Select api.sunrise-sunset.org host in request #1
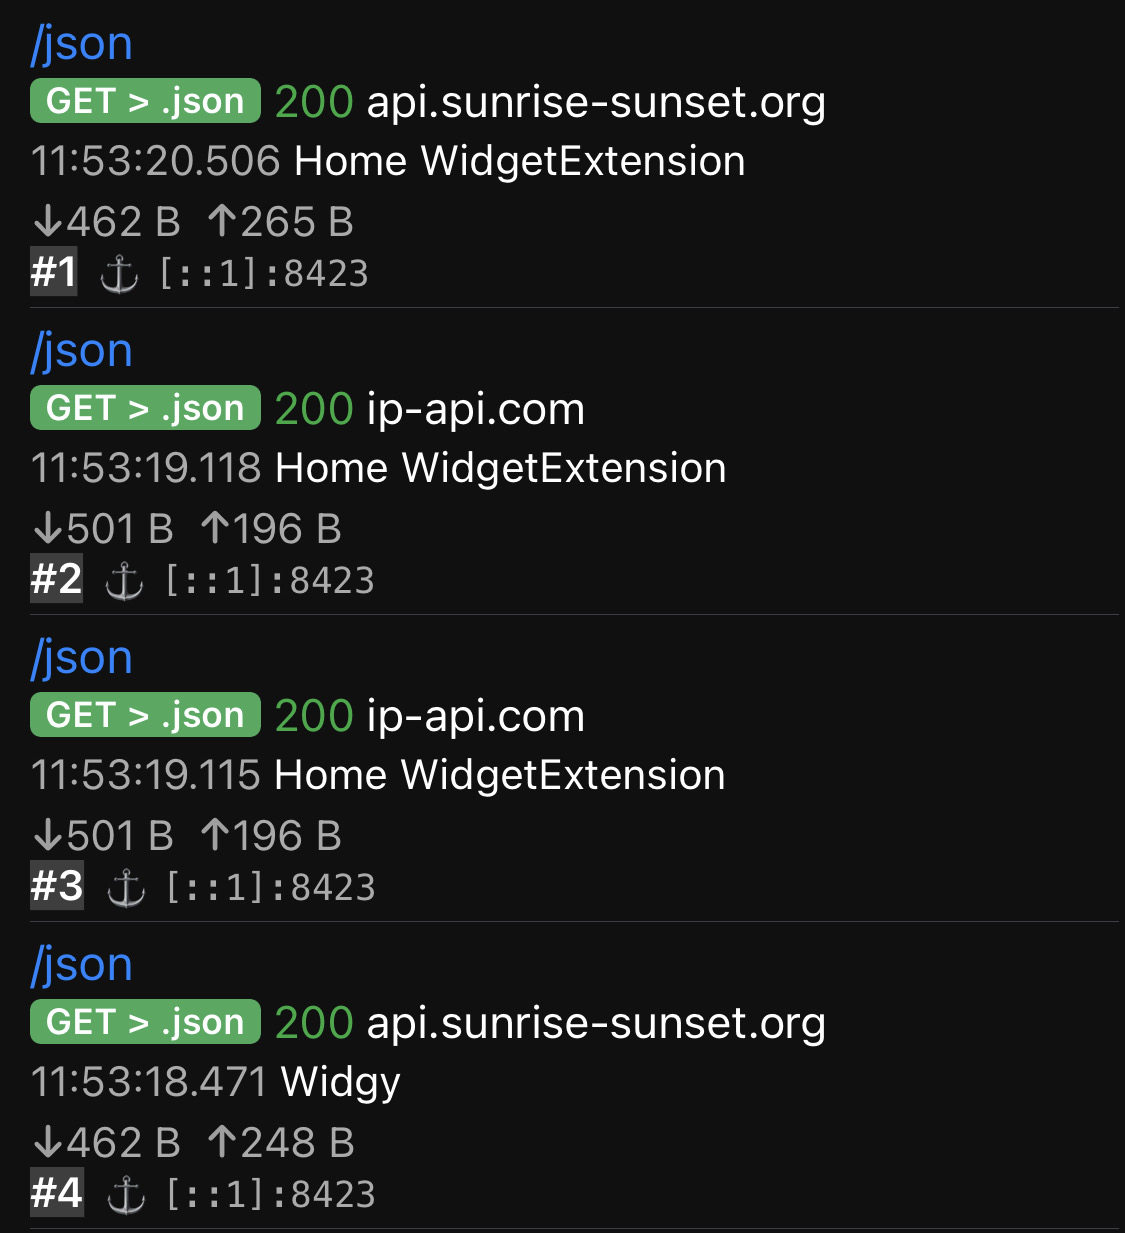The width and height of the screenshot is (1125, 1233). click(596, 102)
